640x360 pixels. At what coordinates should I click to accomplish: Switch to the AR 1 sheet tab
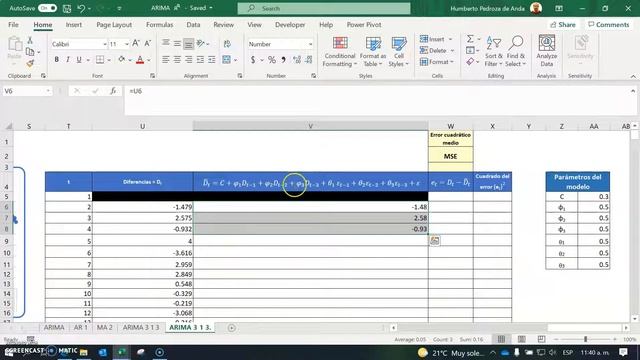pyautogui.click(x=81, y=327)
